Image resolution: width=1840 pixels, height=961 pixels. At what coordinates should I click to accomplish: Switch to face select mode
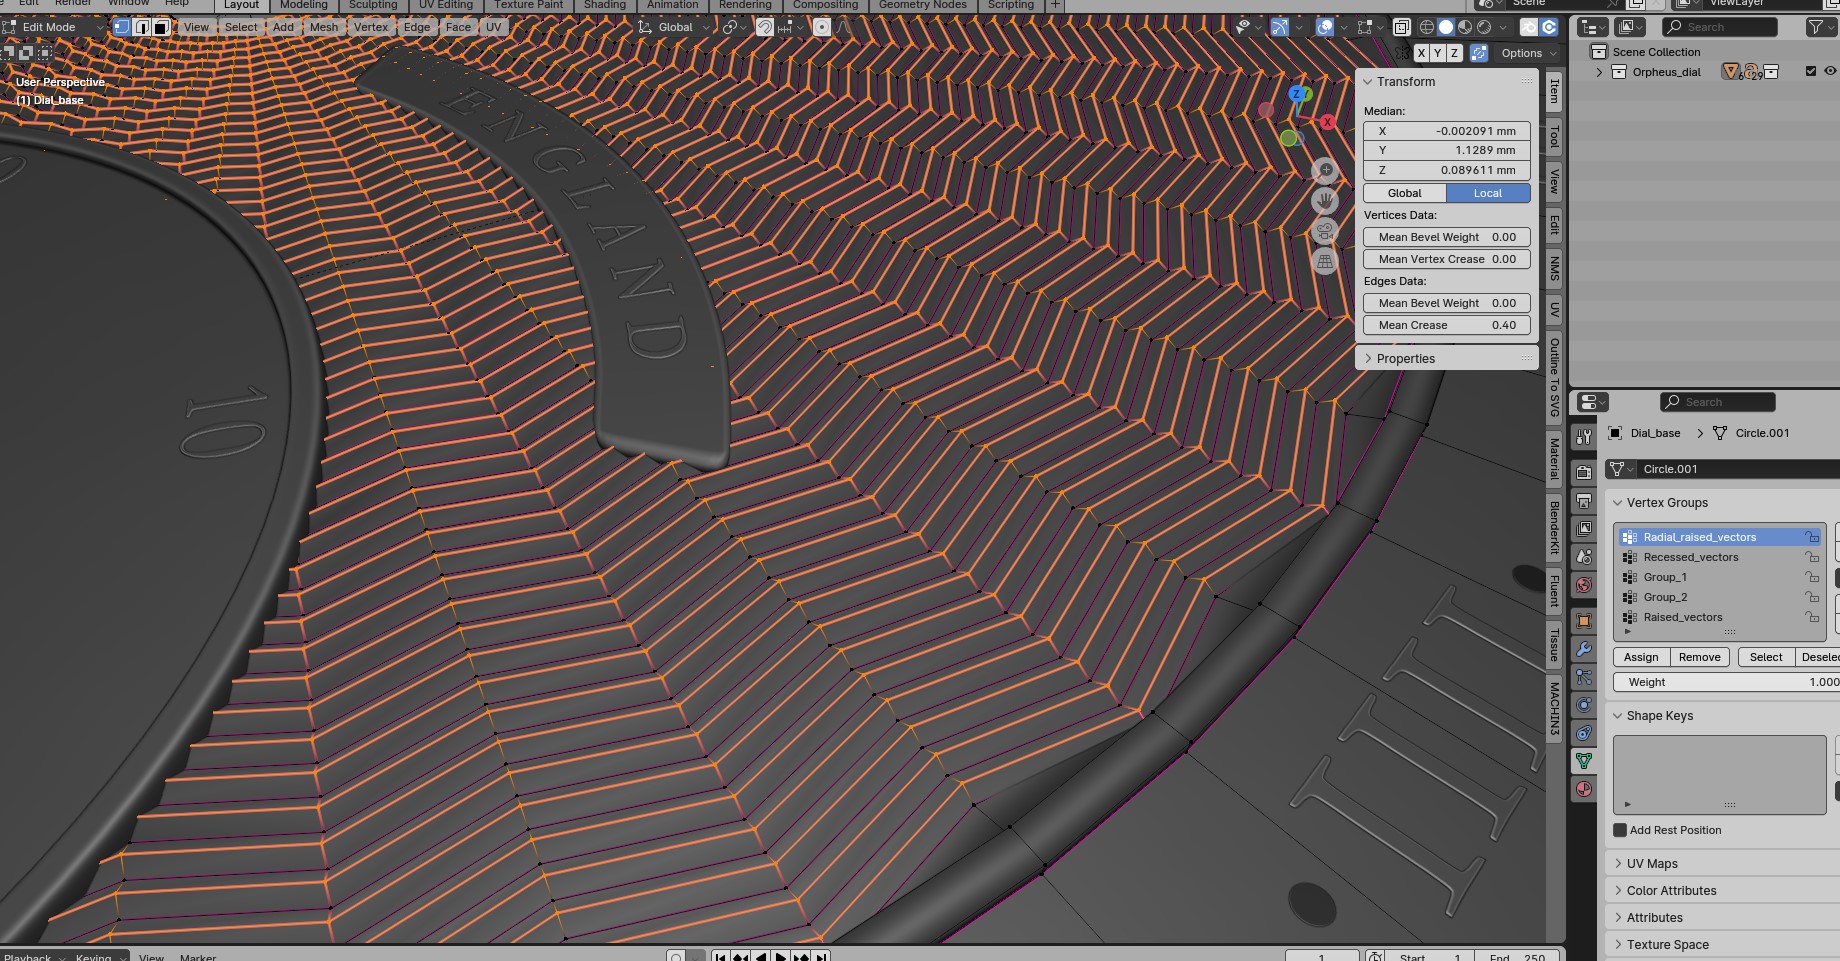(160, 27)
